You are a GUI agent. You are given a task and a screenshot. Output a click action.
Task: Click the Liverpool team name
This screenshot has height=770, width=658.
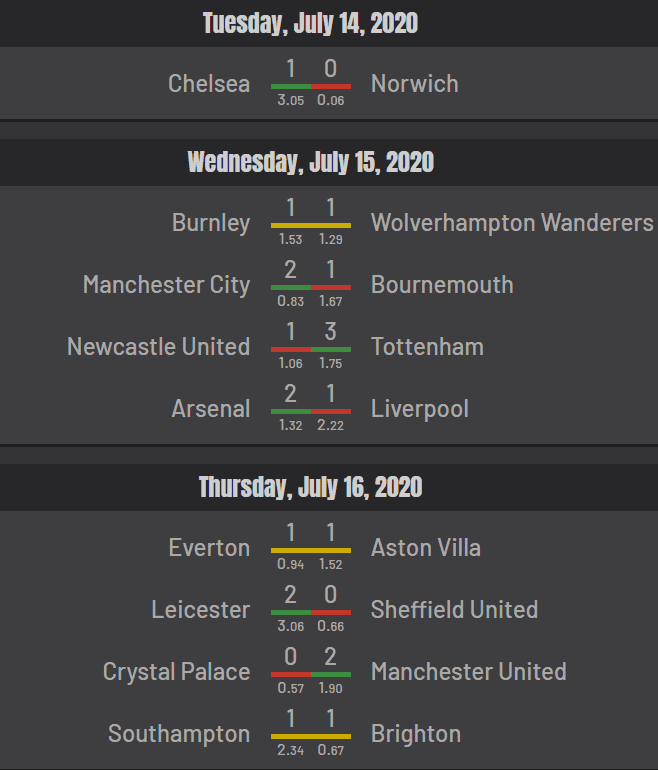click(420, 409)
